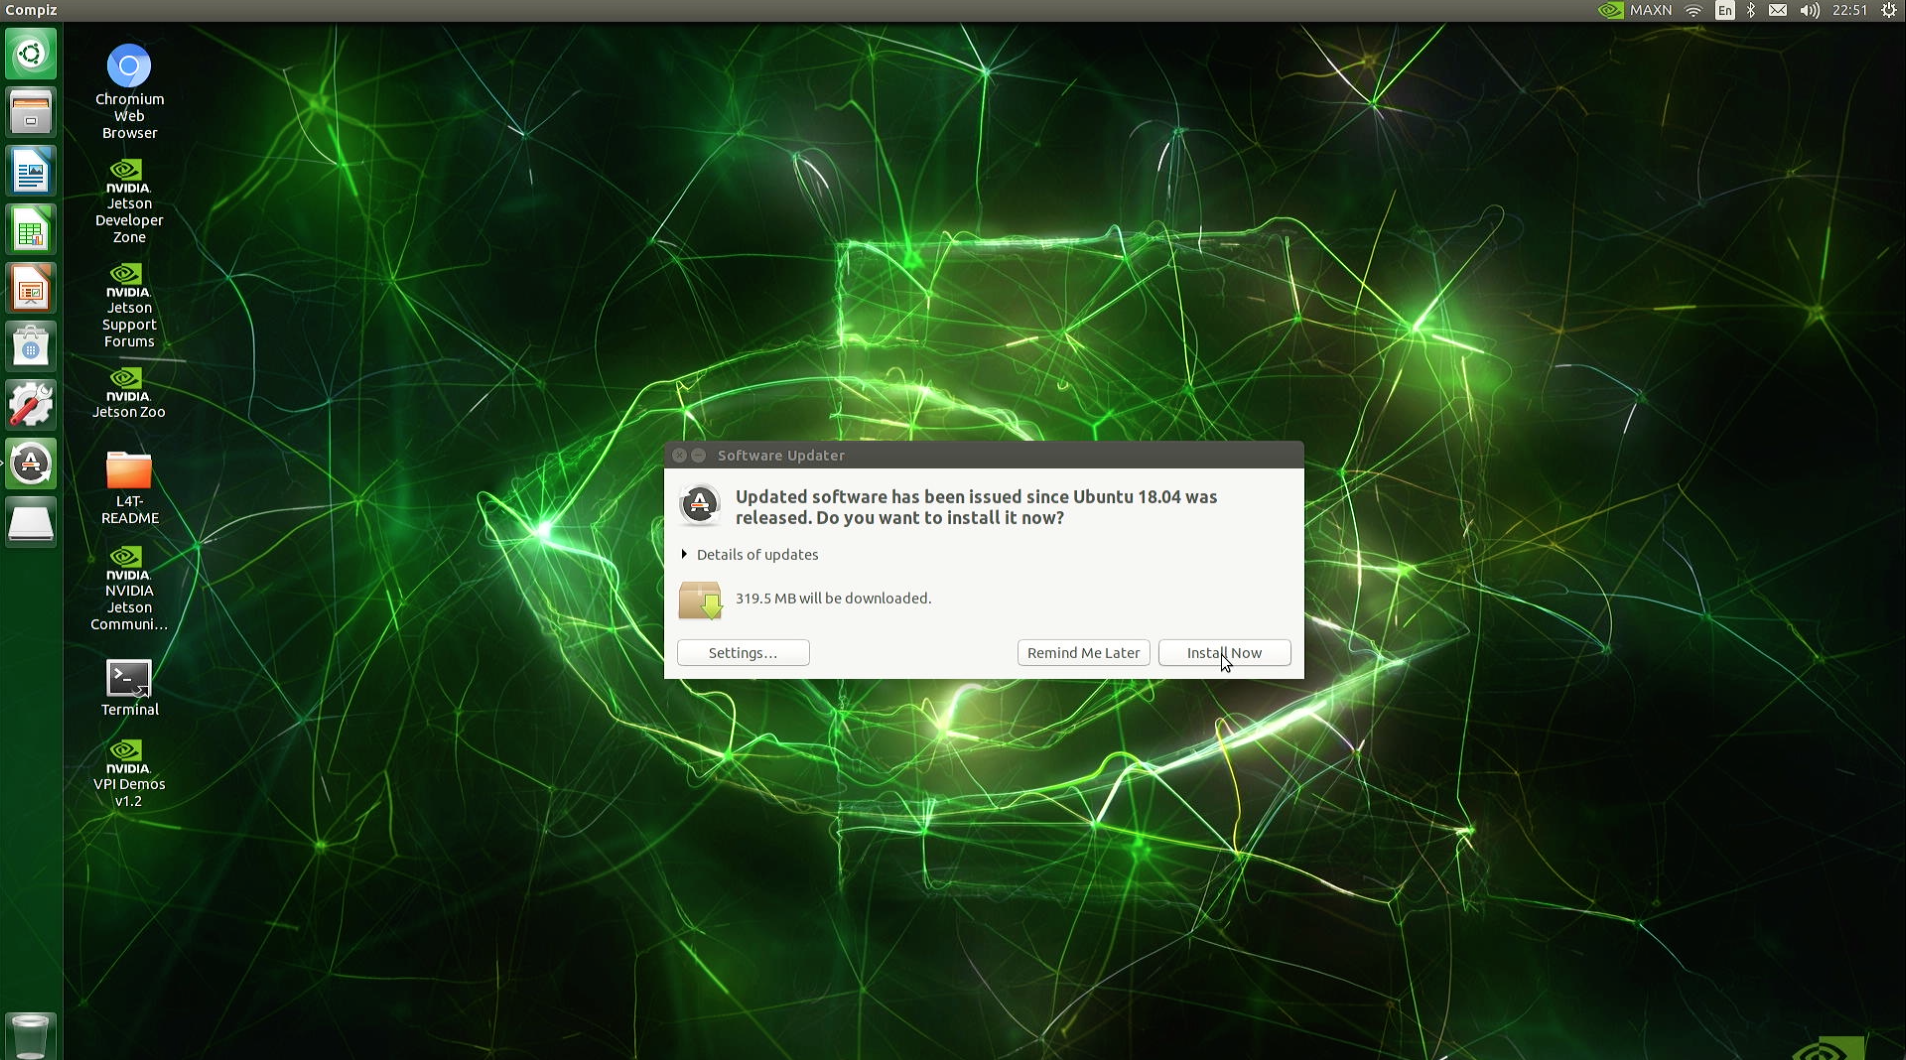Open the Files manager in launcher

click(31, 112)
